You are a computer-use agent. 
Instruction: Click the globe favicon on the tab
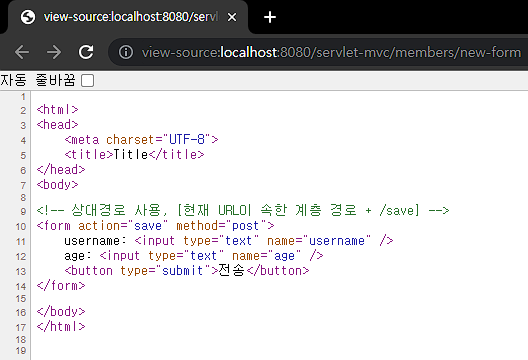(28, 17)
